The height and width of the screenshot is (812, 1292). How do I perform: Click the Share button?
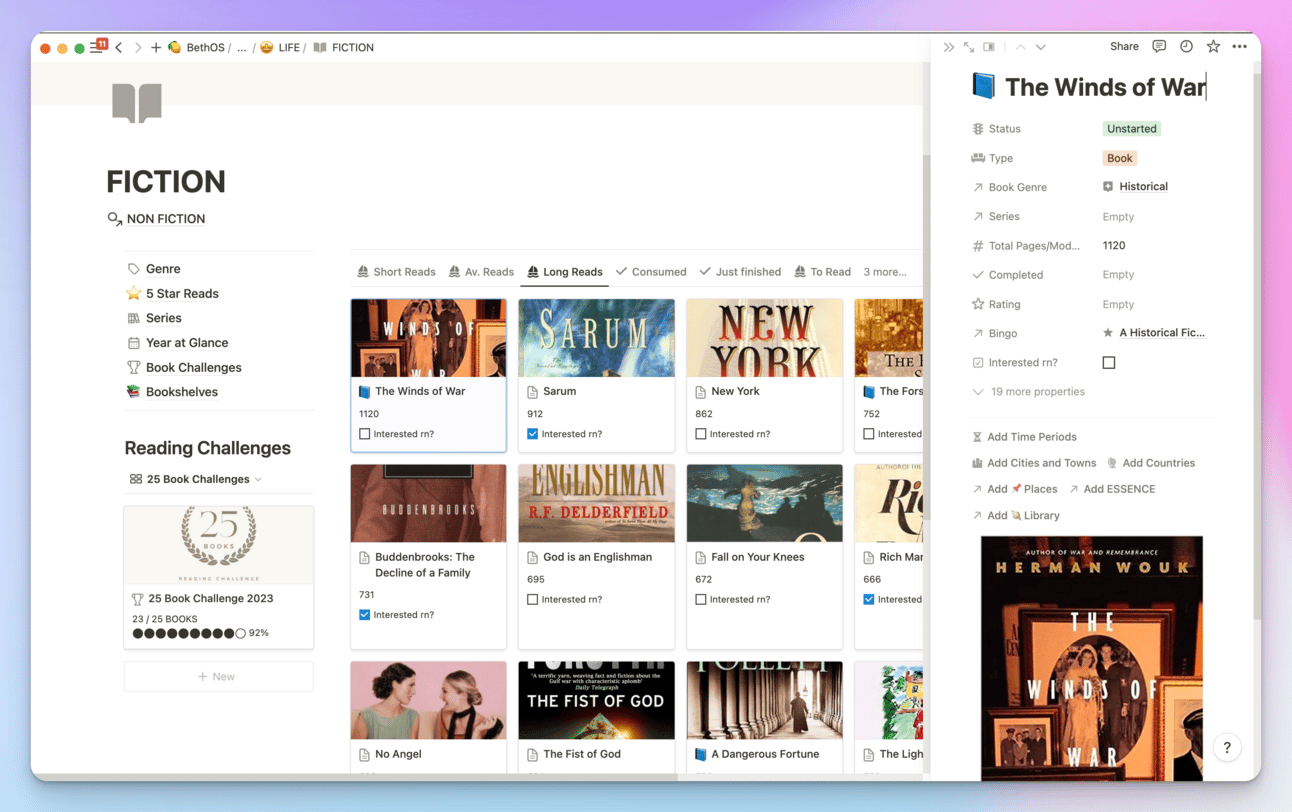coord(1124,47)
